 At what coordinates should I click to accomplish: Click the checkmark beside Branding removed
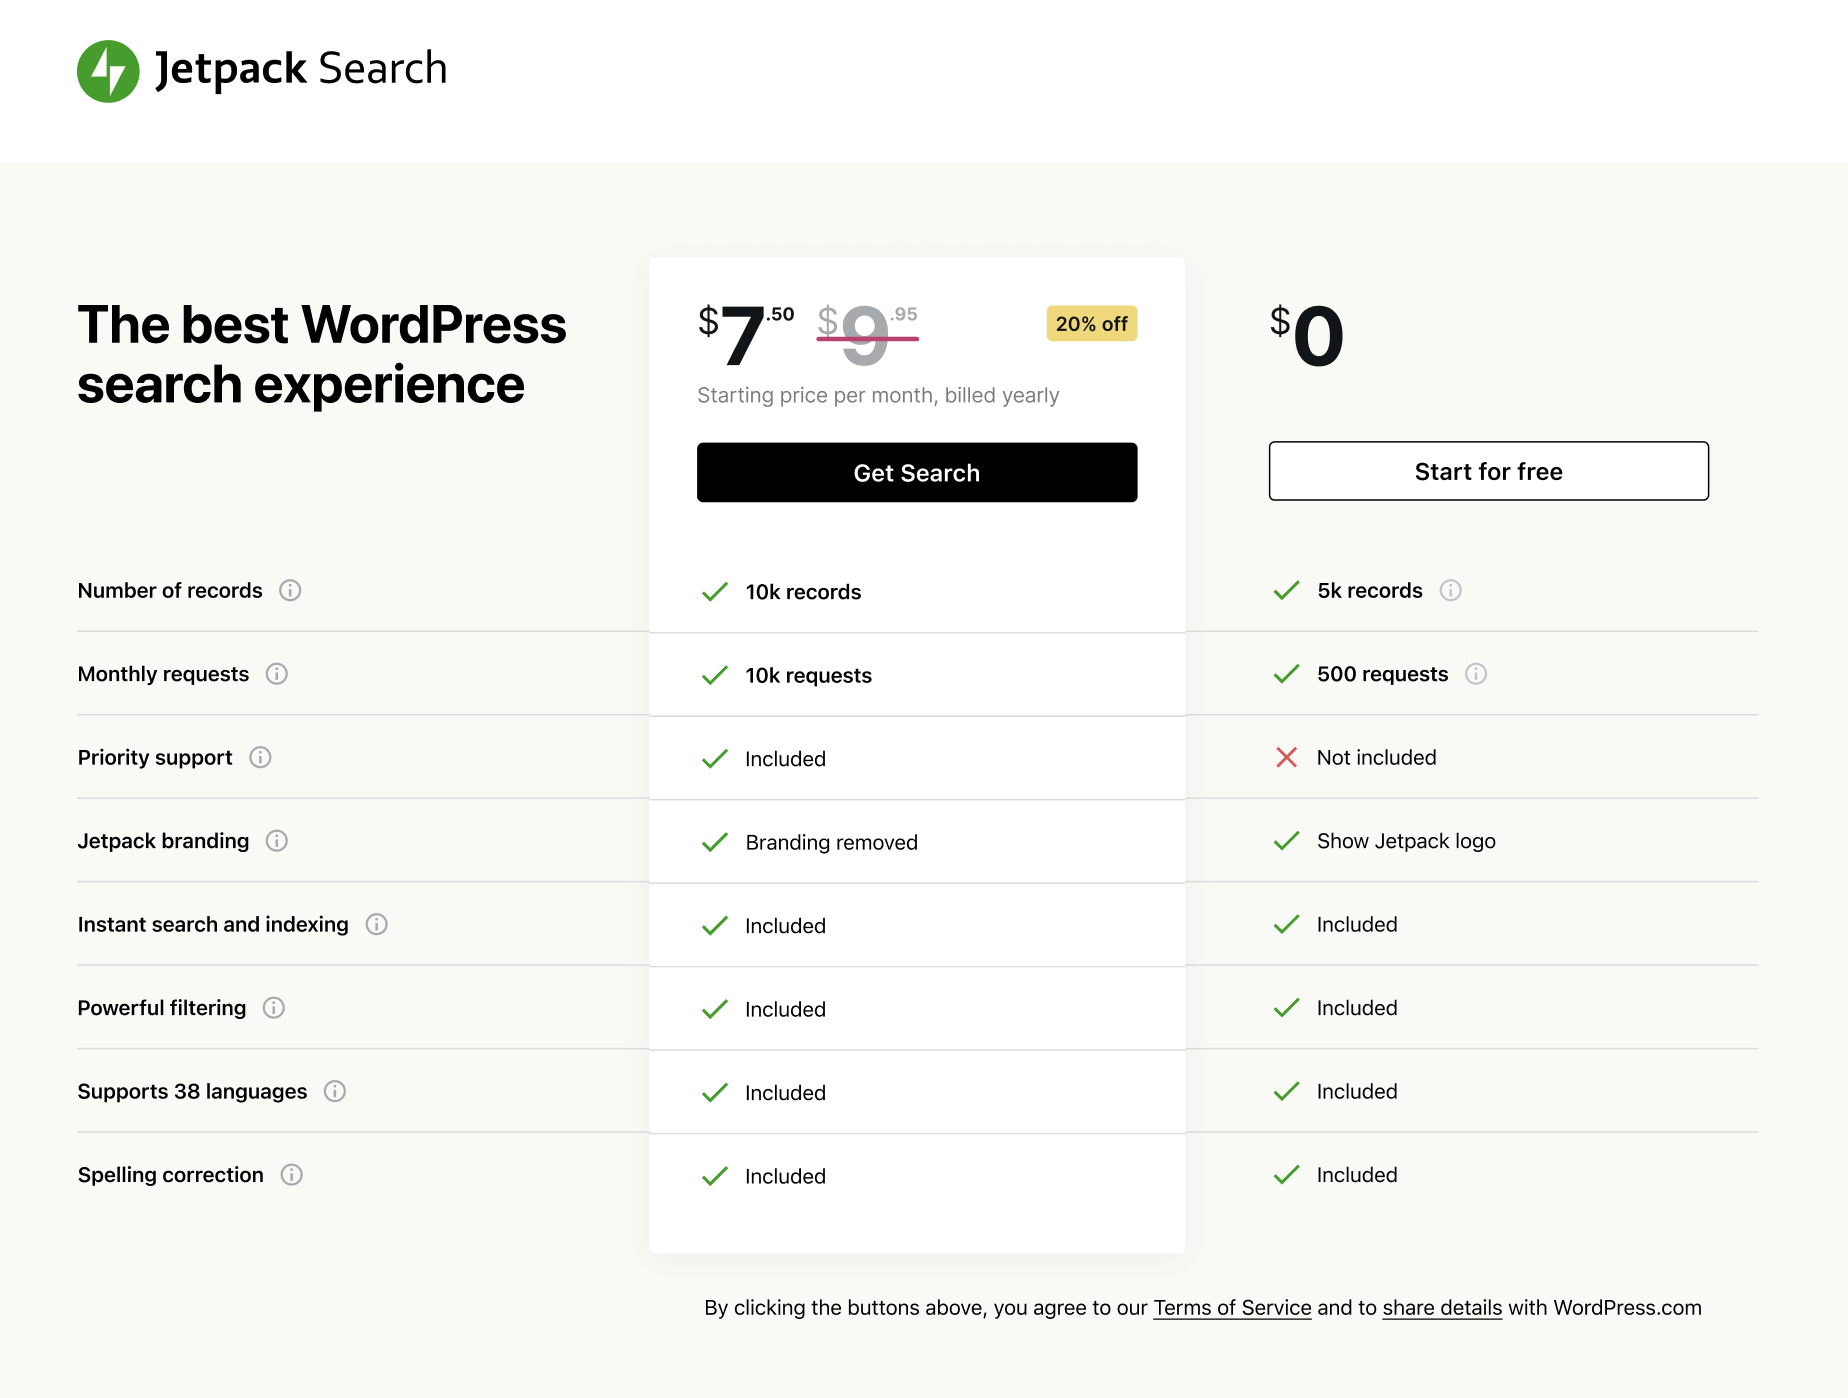(x=715, y=842)
